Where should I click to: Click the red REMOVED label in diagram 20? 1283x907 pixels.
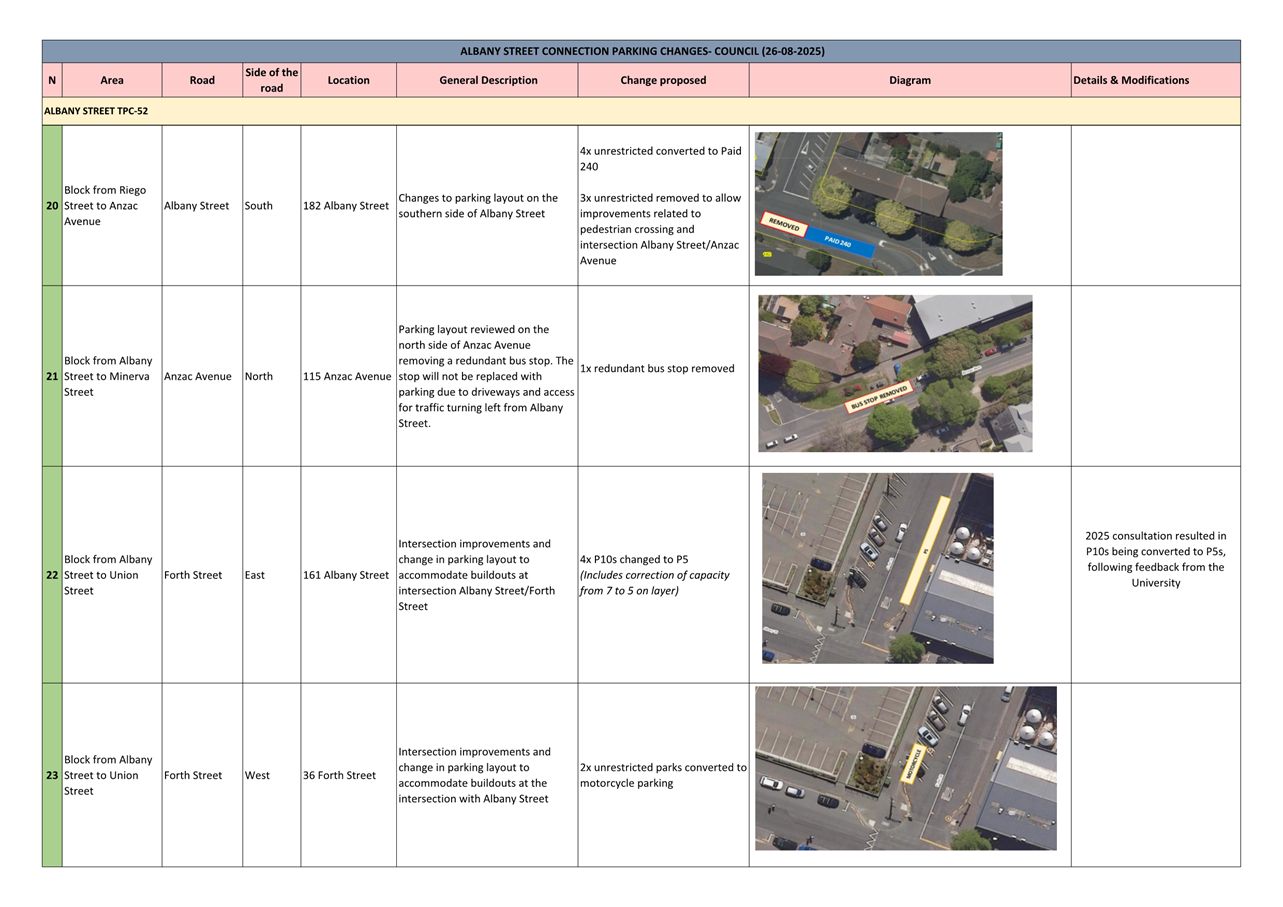pos(785,225)
